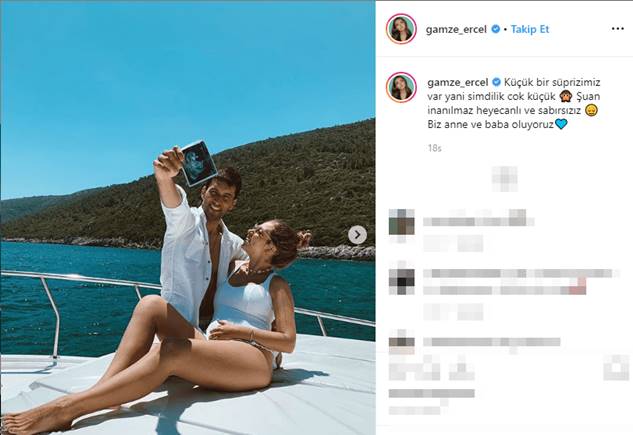Click verified badge in the caption line
Screen dimensions: 633x435
pos(496,82)
